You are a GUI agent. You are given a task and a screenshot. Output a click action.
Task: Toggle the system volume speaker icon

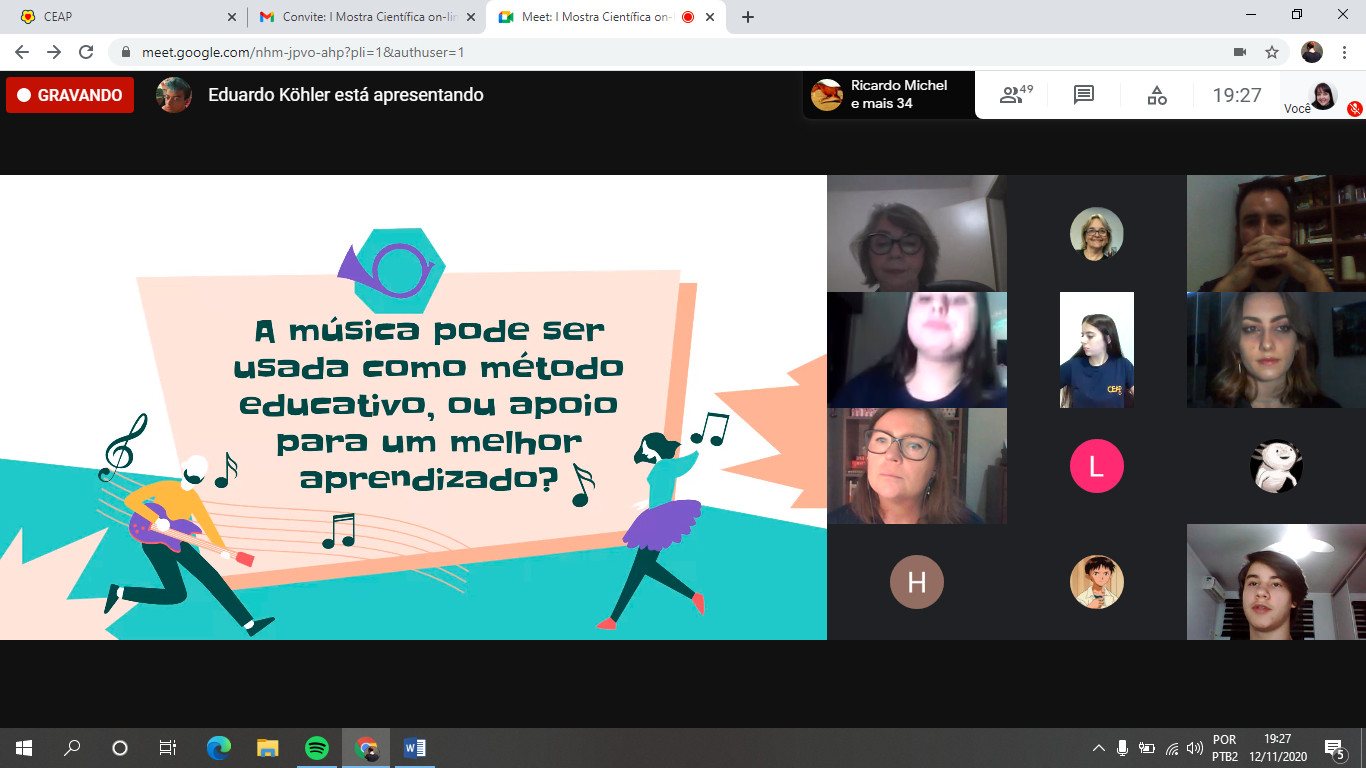coord(1194,748)
